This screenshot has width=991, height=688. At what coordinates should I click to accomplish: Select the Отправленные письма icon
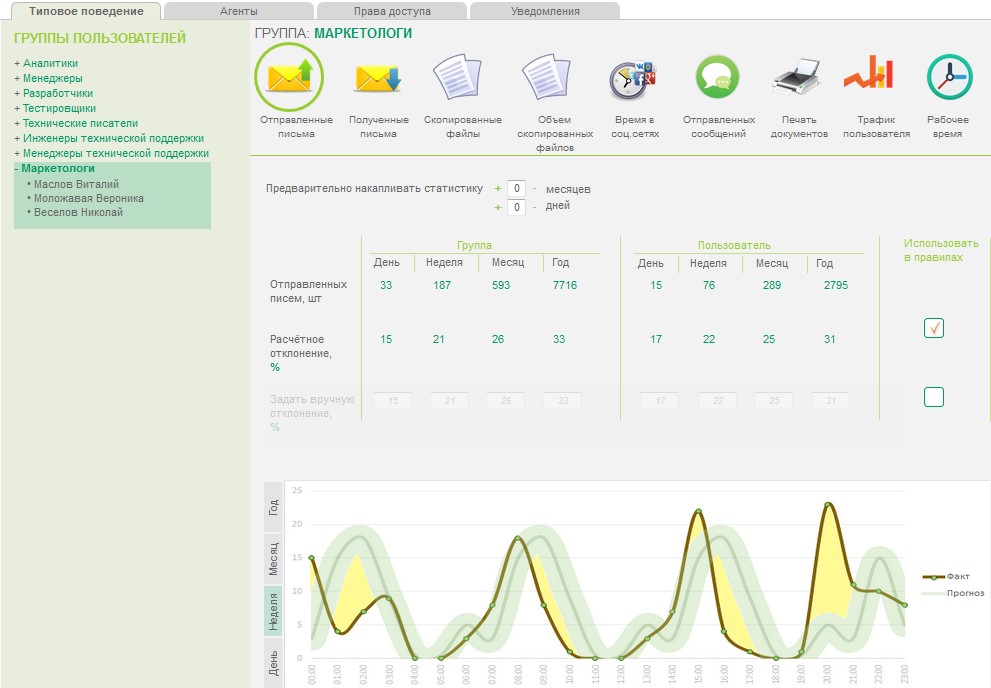pos(289,77)
